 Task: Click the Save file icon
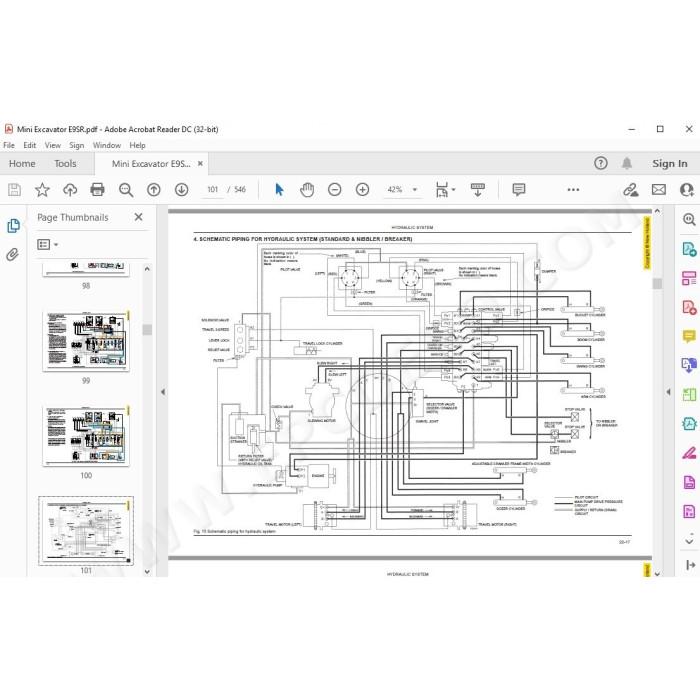click(x=14, y=190)
